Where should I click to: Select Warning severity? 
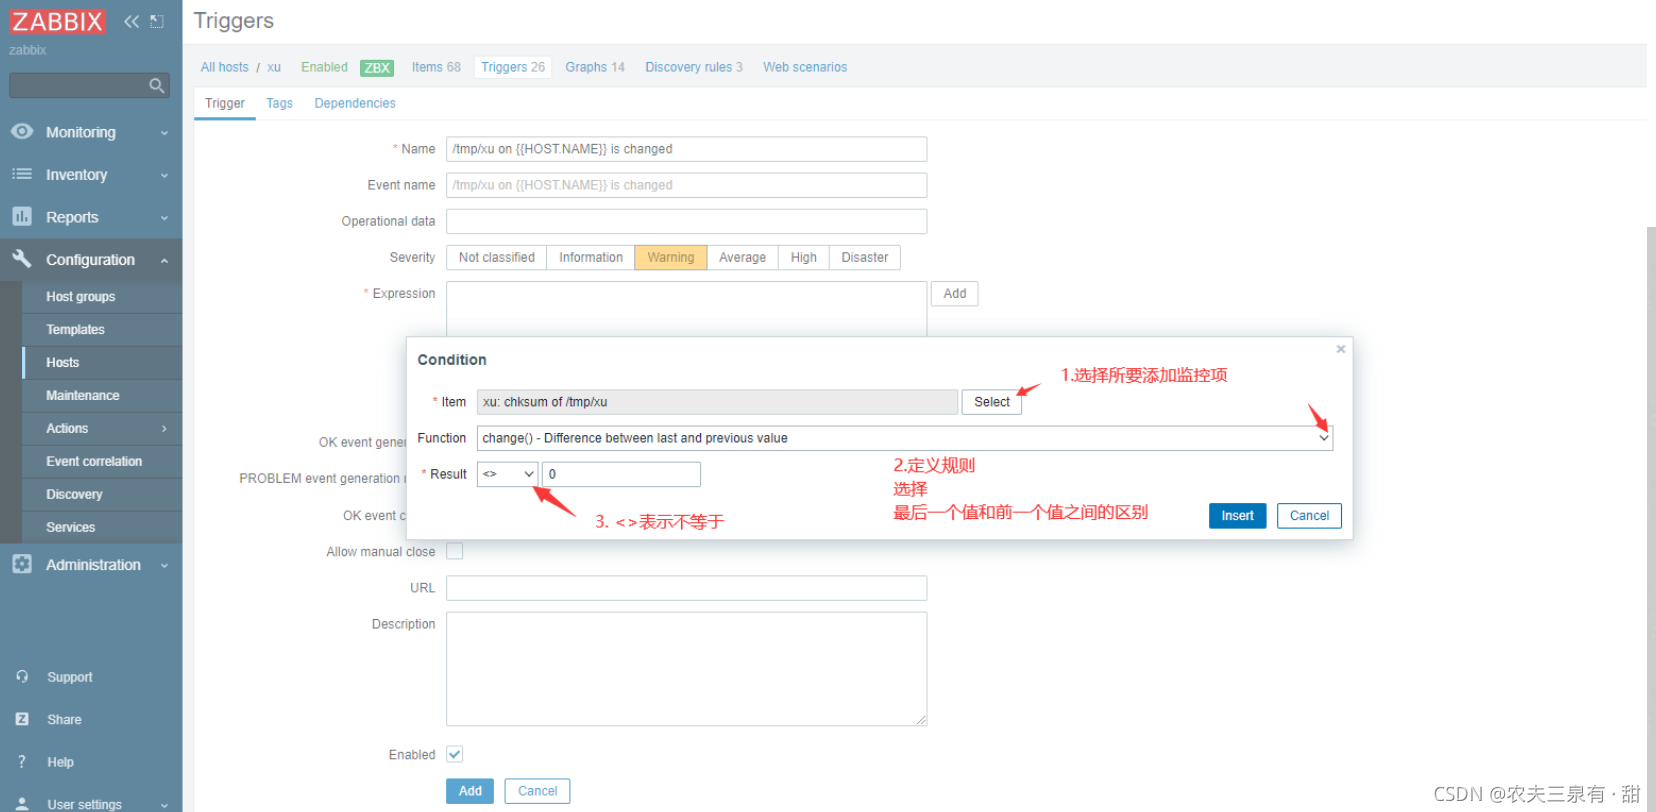pos(670,257)
